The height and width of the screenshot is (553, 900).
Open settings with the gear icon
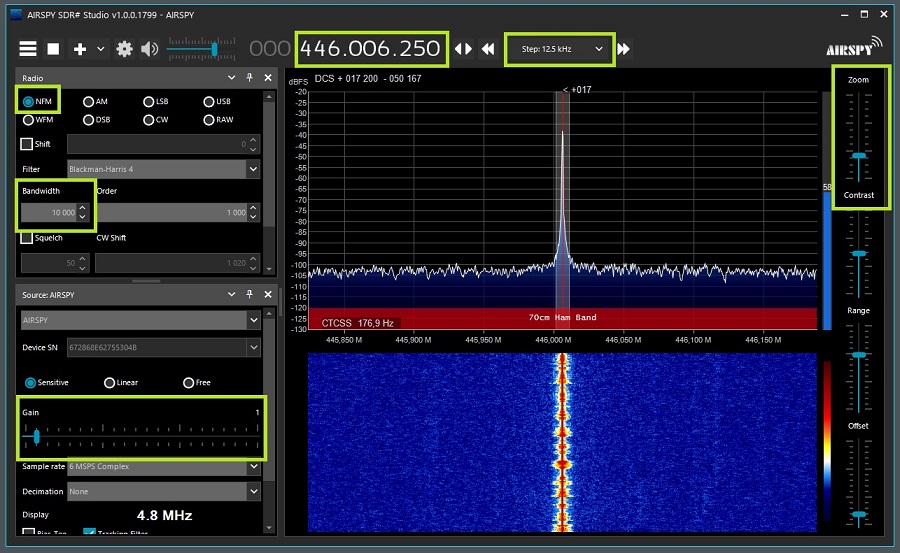tap(124, 49)
